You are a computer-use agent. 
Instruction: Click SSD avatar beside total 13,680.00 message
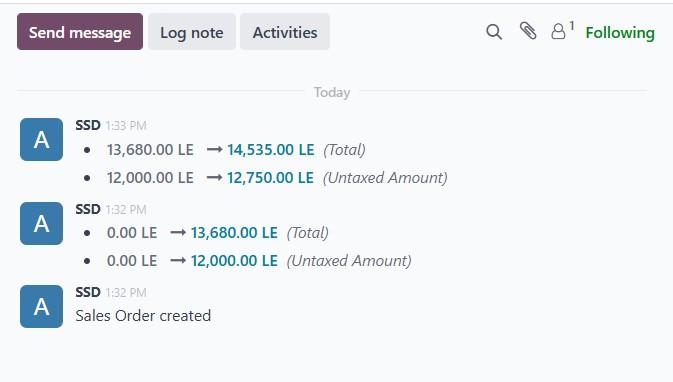click(41, 223)
